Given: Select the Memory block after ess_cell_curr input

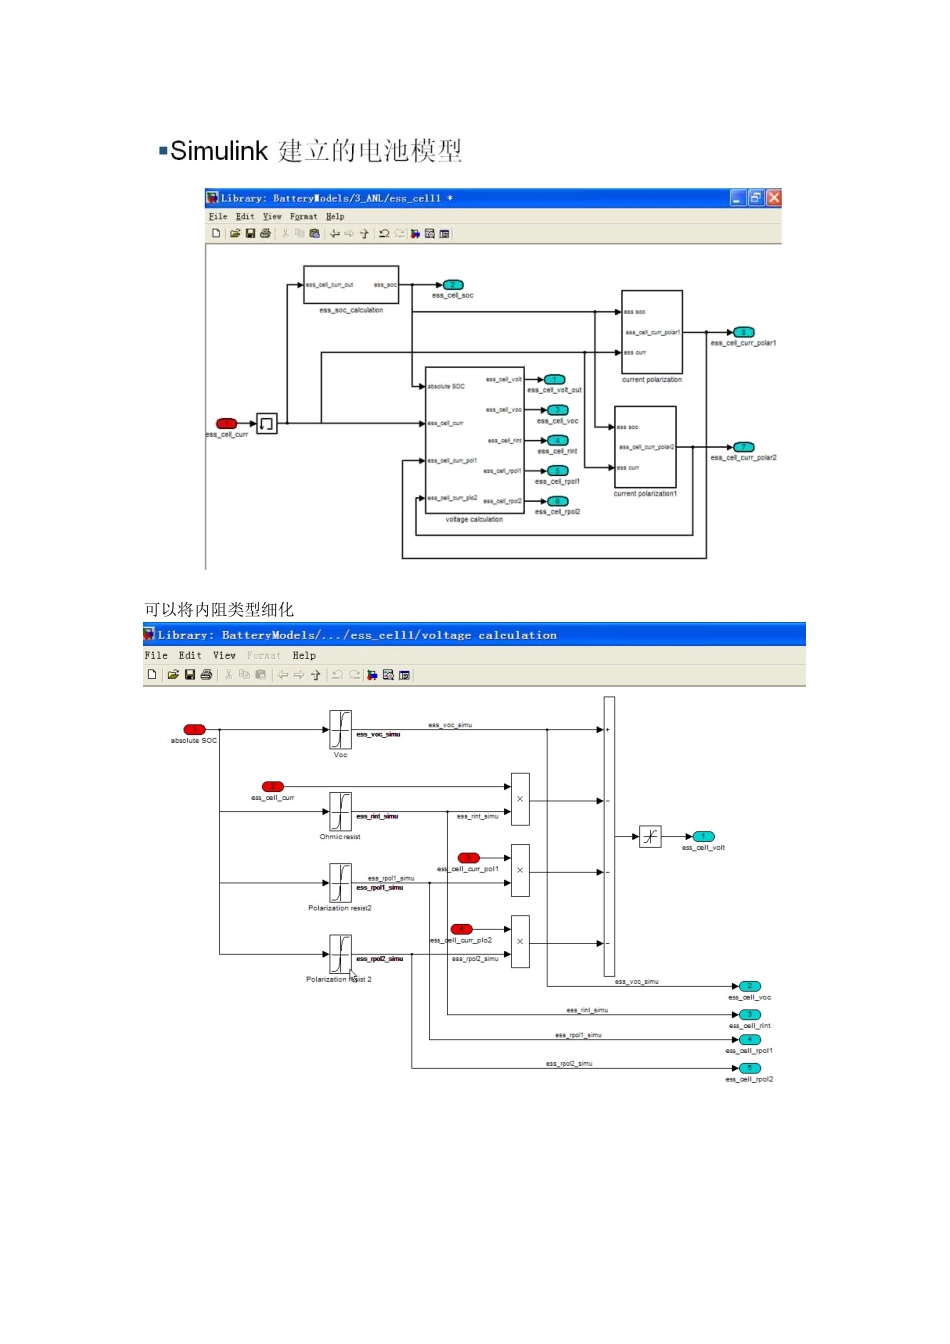Looking at the screenshot, I should coord(267,424).
